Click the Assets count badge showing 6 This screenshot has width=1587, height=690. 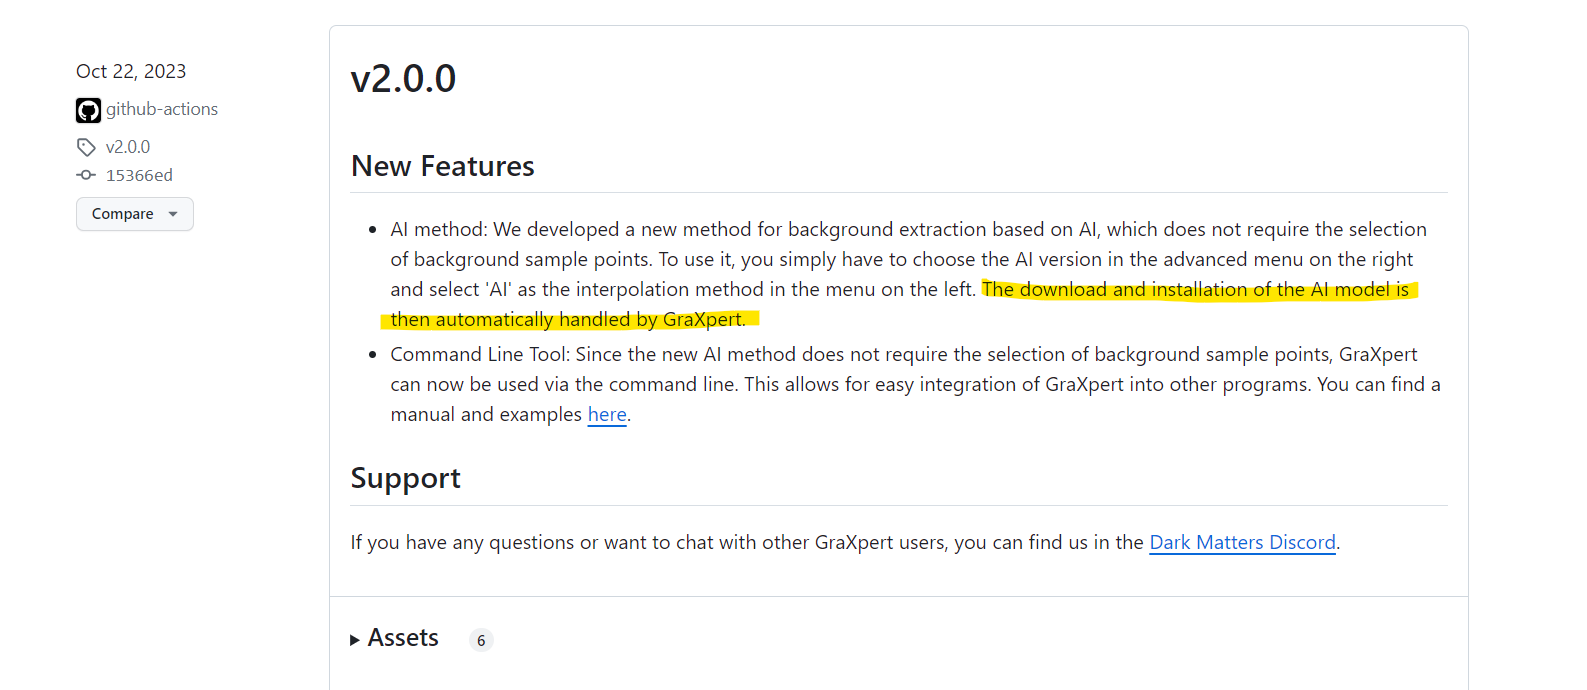pos(481,640)
